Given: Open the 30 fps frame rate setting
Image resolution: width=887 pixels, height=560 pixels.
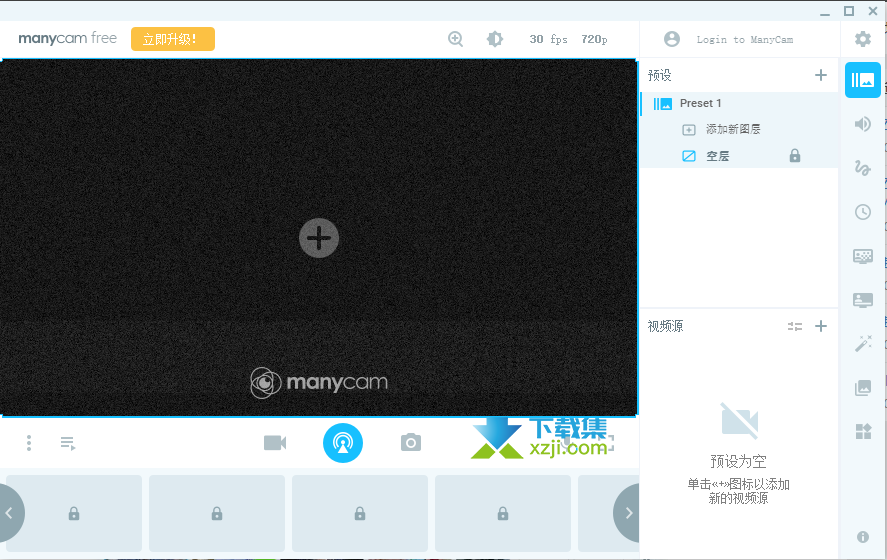Looking at the screenshot, I should point(548,39).
